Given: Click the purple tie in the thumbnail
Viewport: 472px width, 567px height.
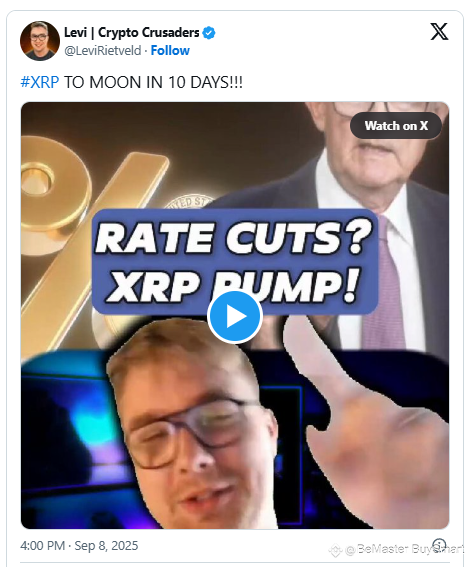Looking at the screenshot, I should [385, 282].
